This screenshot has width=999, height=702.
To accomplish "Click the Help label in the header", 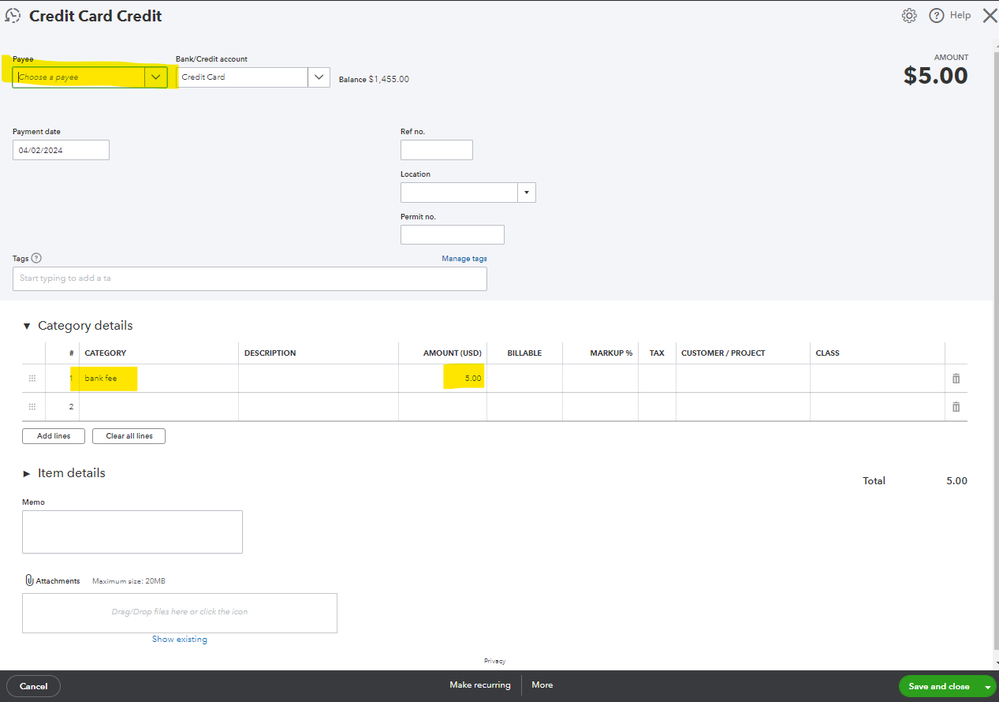I will click(x=960, y=15).
